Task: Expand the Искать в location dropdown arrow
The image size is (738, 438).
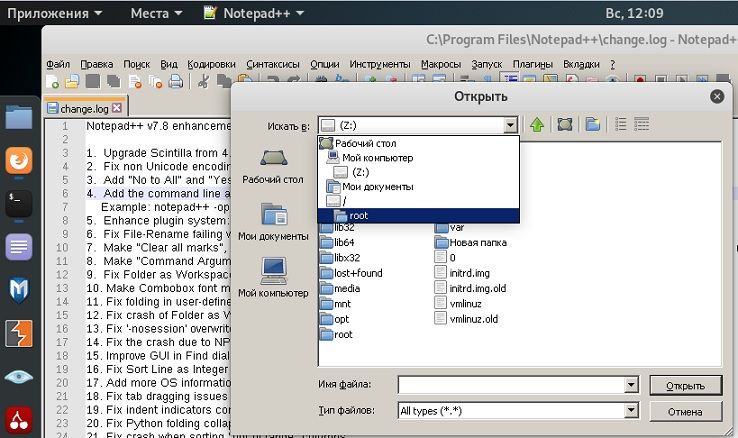Action: pyautogui.click(x=511, y=125)
